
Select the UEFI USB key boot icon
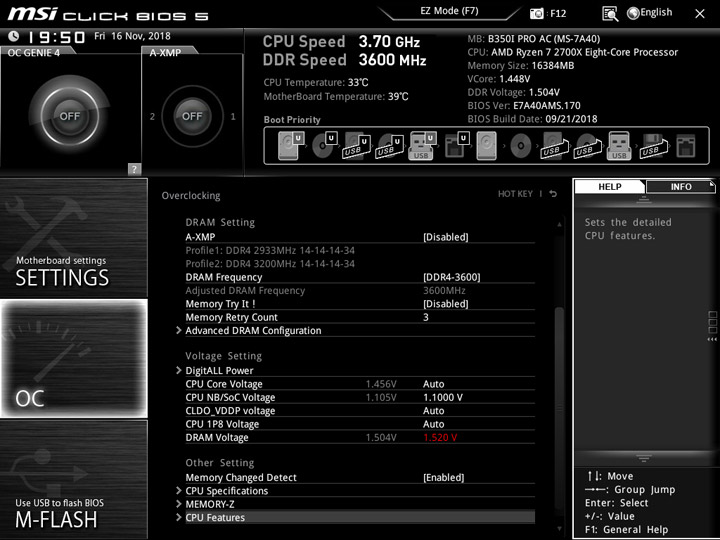(422, 146)
